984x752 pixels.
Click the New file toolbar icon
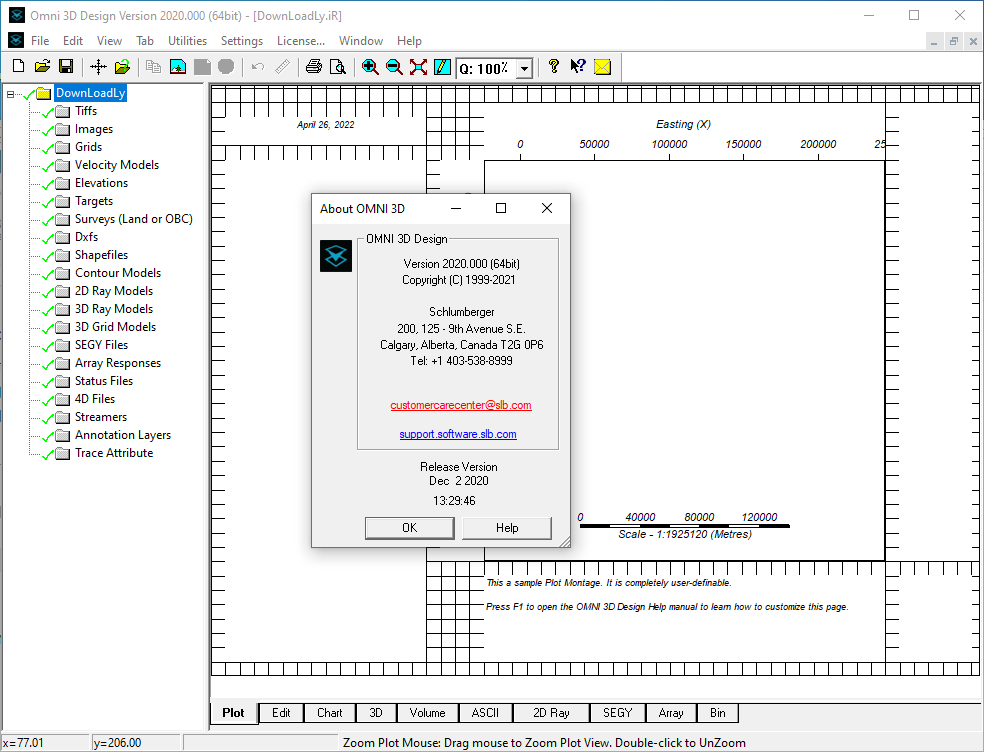(x=19, y=67)
